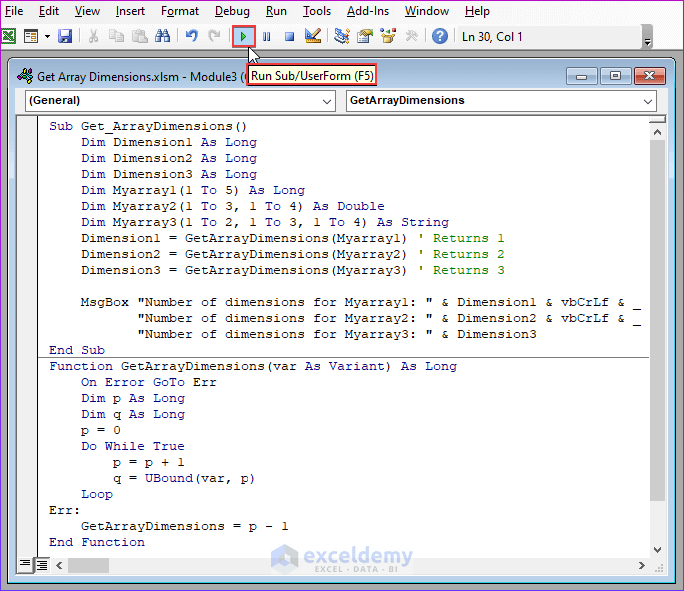Open the Add-Ins menu
The image size is (684, 591).
(368, 11)
